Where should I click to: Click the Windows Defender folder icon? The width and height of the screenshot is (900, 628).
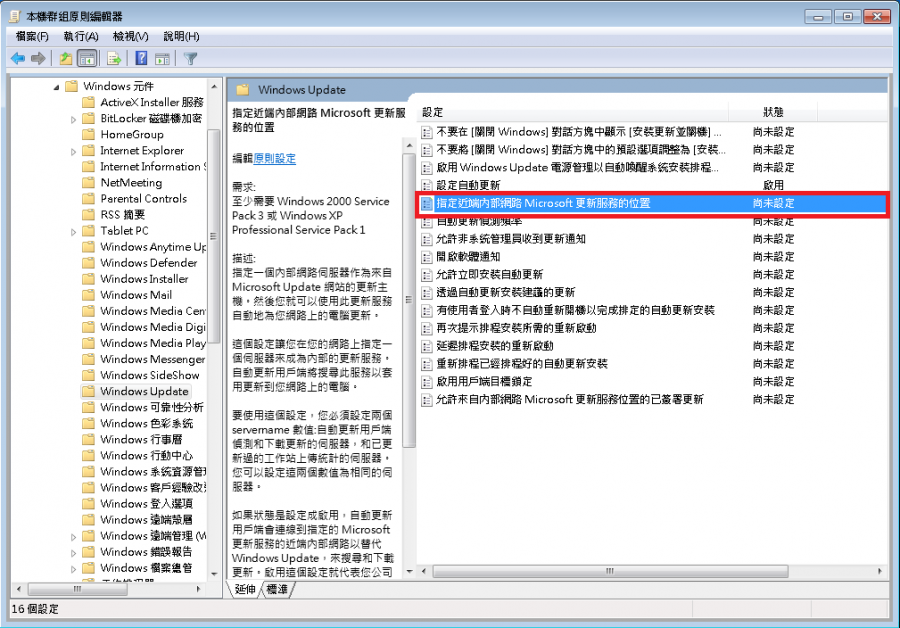[x=89, y=263]
